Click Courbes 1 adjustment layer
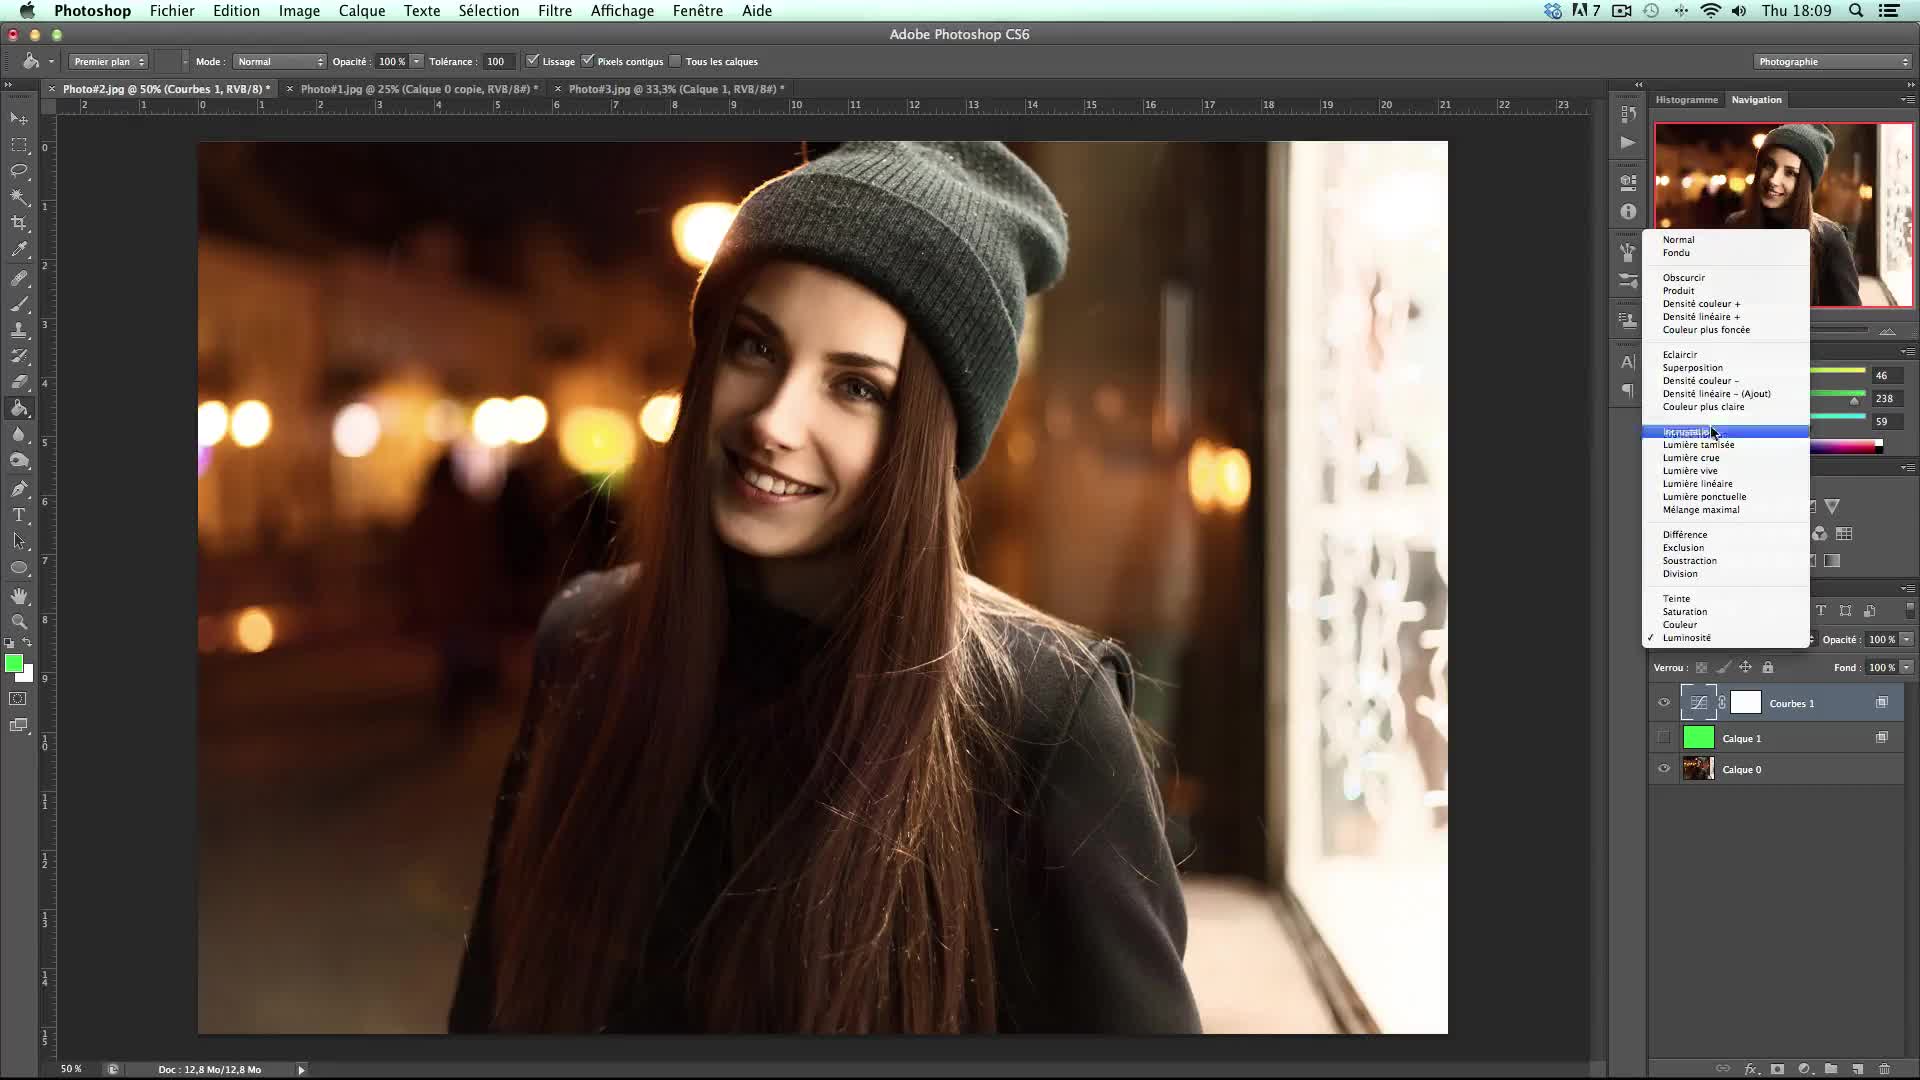 [x=1789, y=703]
